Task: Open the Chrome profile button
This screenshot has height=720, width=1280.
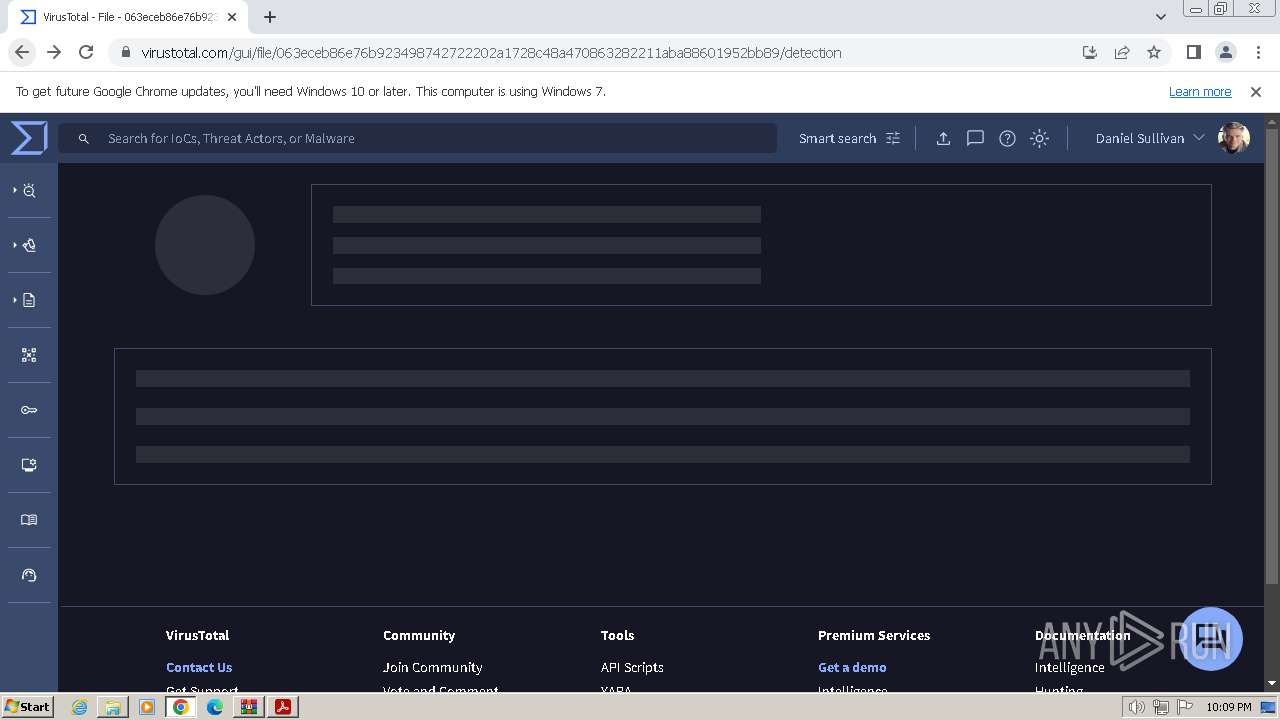Action: pyautogui.click(x=1226, y=52)
